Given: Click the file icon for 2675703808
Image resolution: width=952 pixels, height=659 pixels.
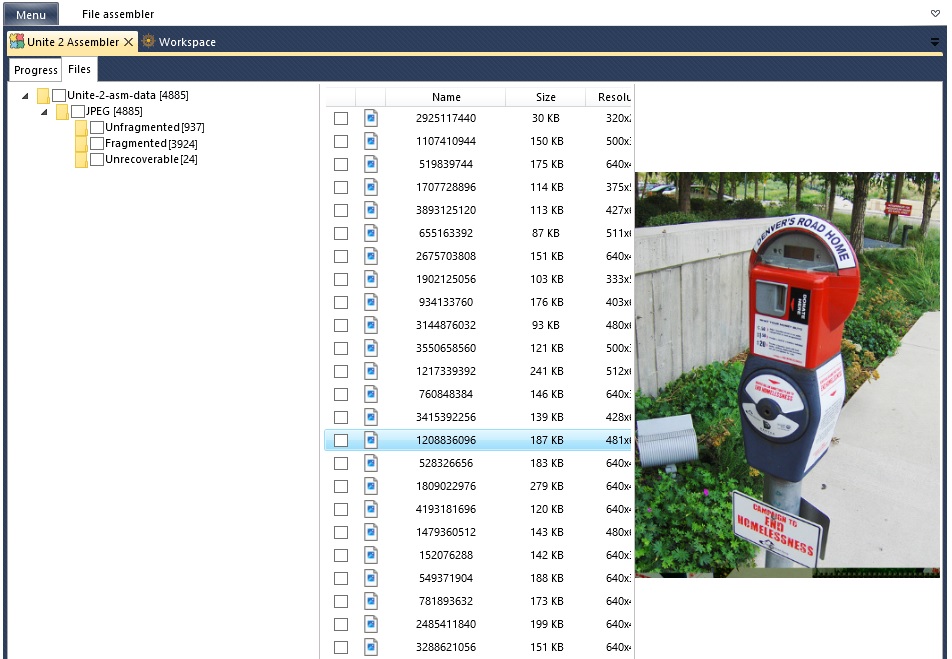Looking at the screenshot, I should [371, 256].
